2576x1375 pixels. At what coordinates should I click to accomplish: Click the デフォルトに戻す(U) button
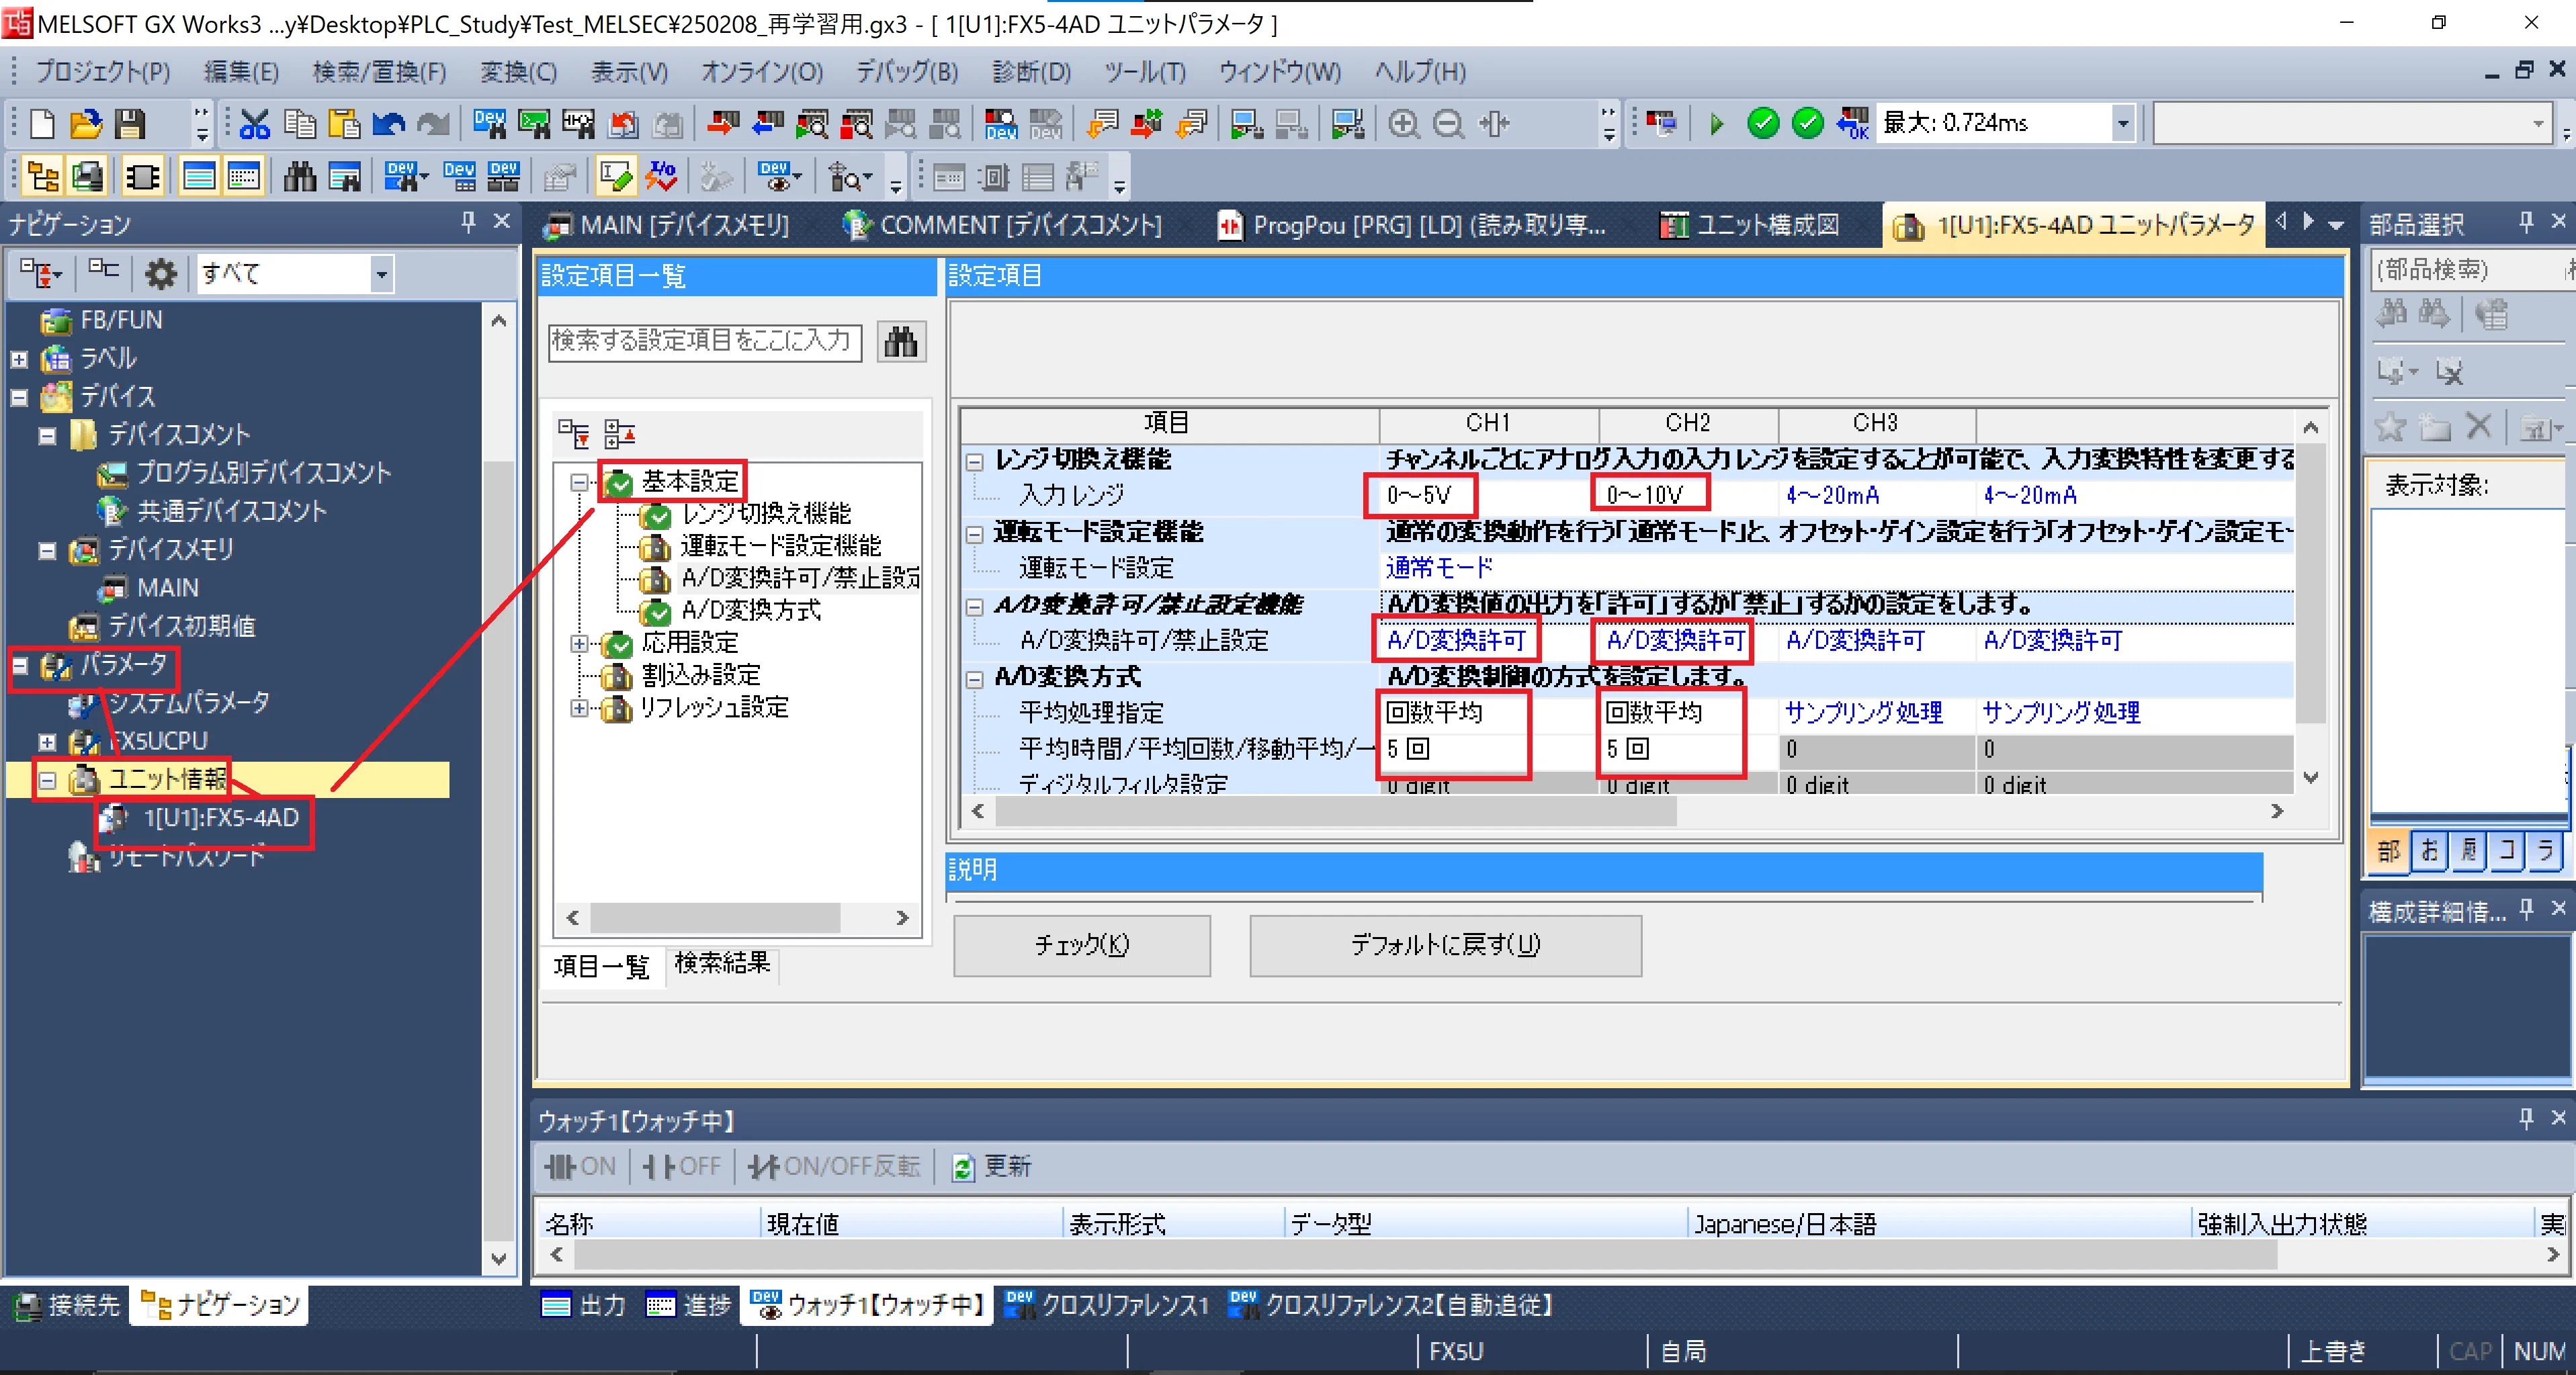click(x=1445, y=945)
